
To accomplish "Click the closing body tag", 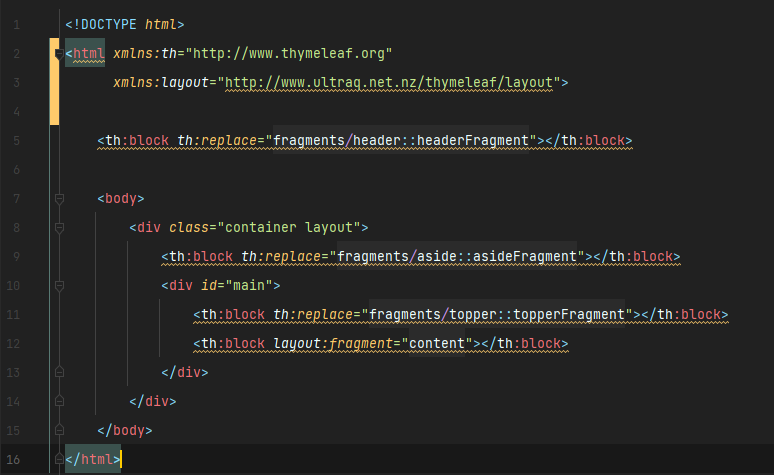I will tap(125, 431).
